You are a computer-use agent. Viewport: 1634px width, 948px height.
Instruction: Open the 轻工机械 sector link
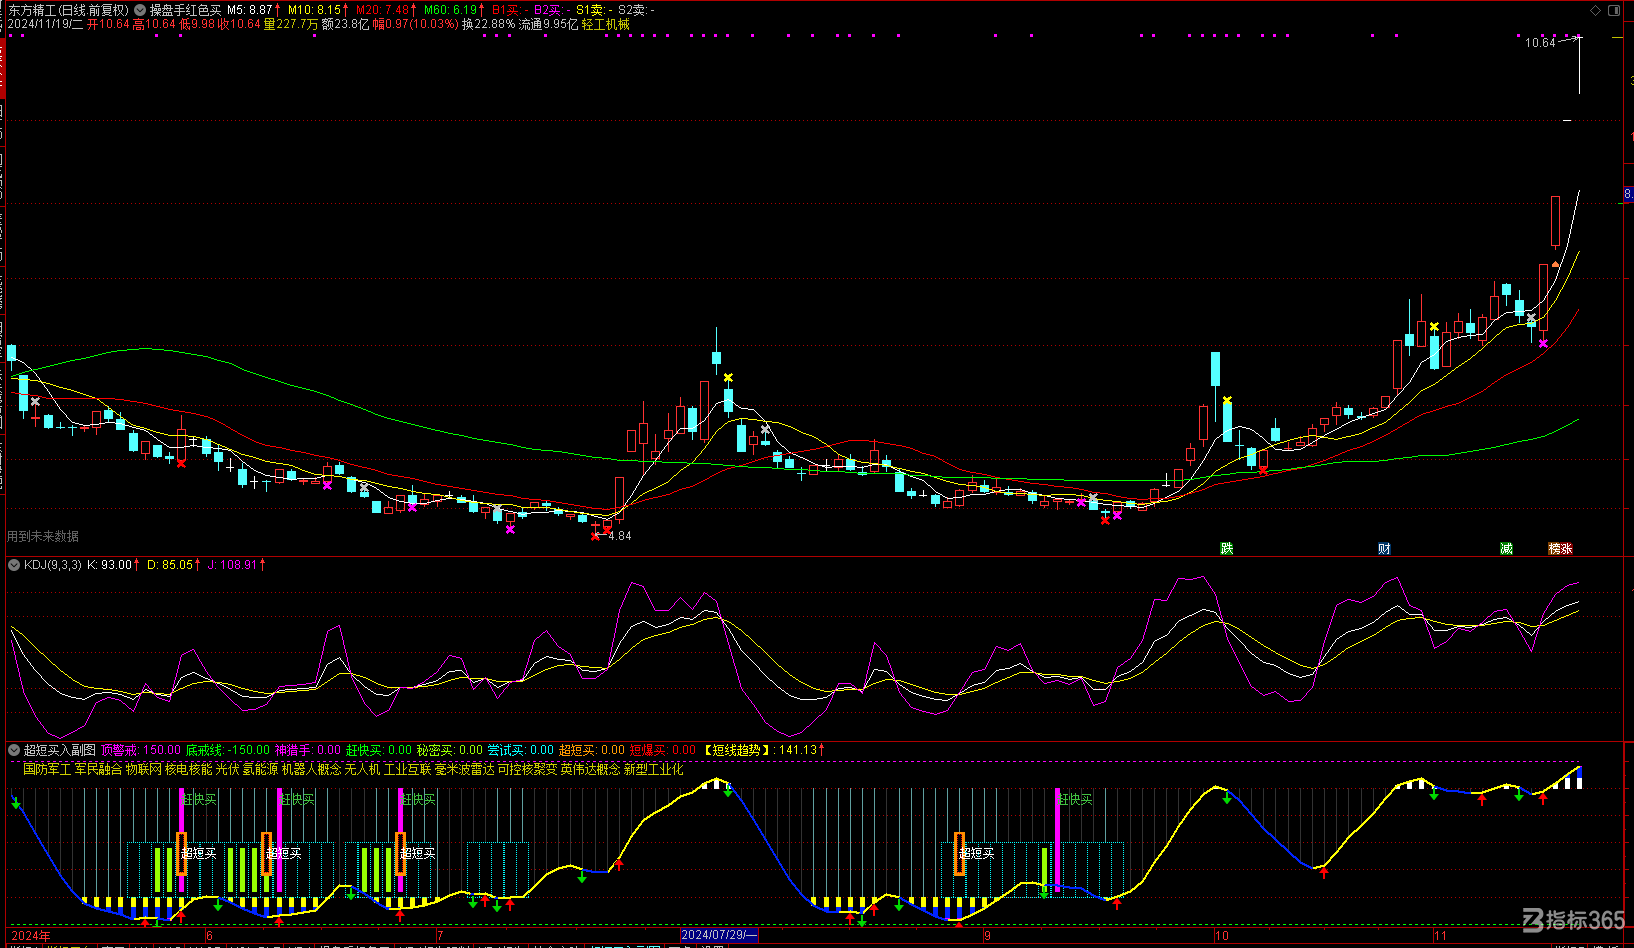point(605,24)
